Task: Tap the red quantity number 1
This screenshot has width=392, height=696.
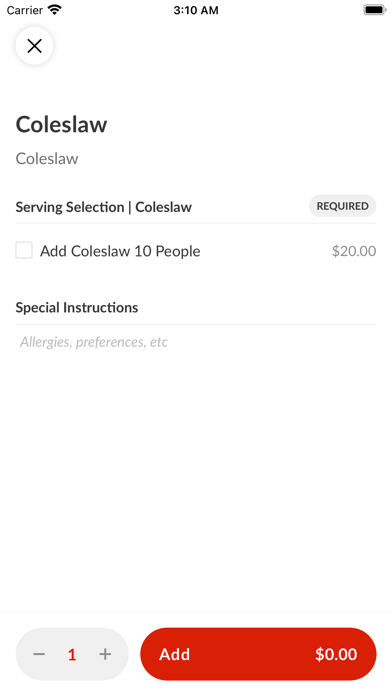Action: pyautogui.click(x=72, y=654)
